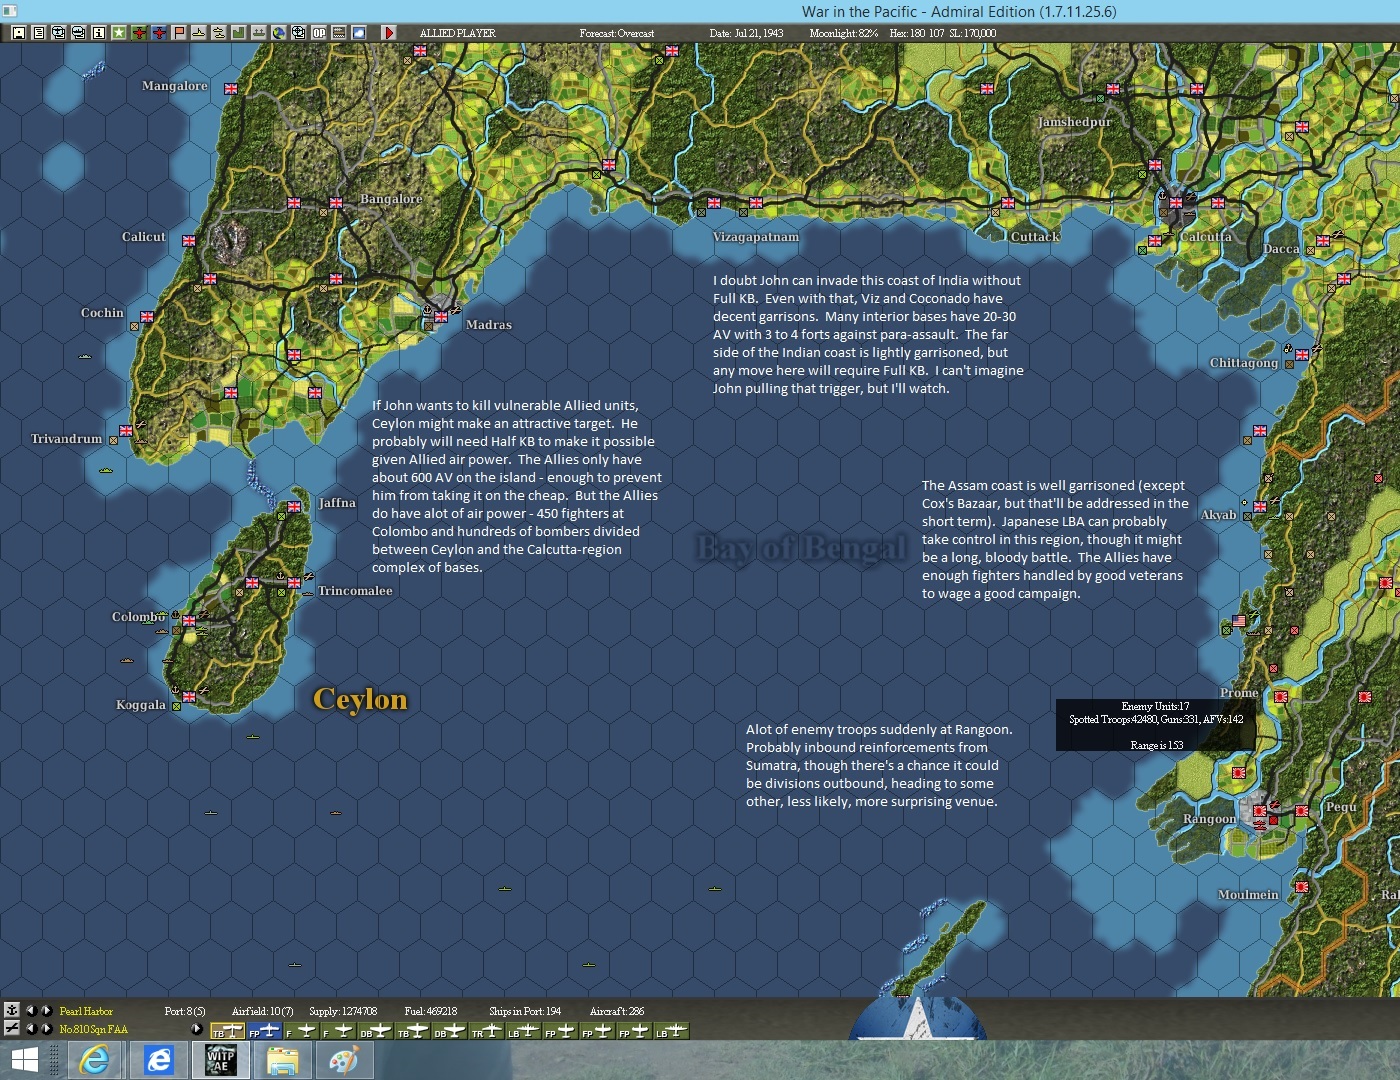Go to next air unit arrow before No.810 Sqn FAA
1400x1080 pixels.
[46, 1028]
